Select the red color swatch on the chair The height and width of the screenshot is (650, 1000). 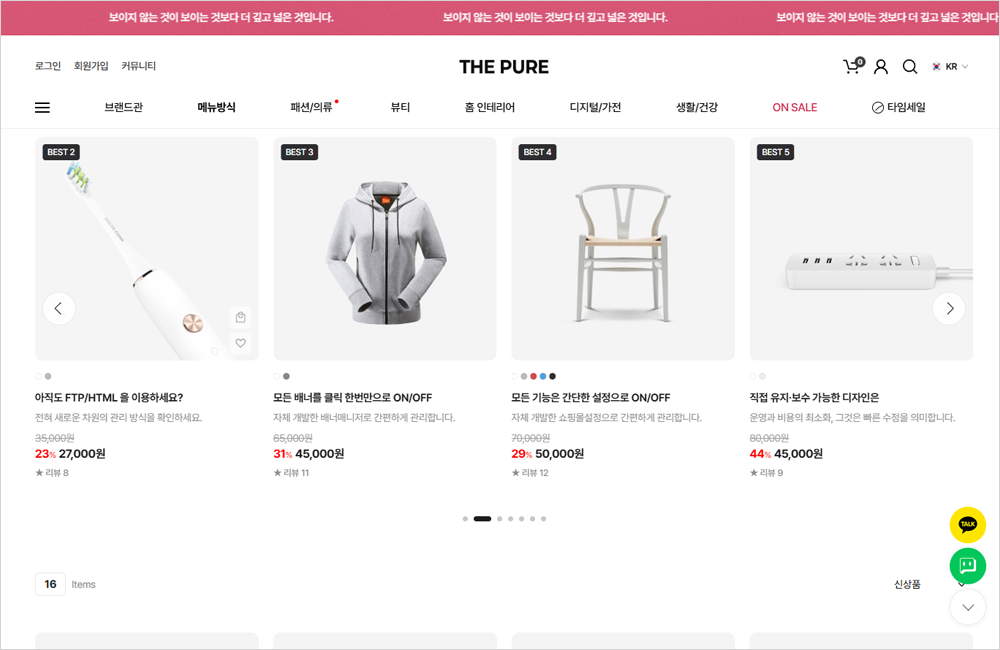point(534,376)
